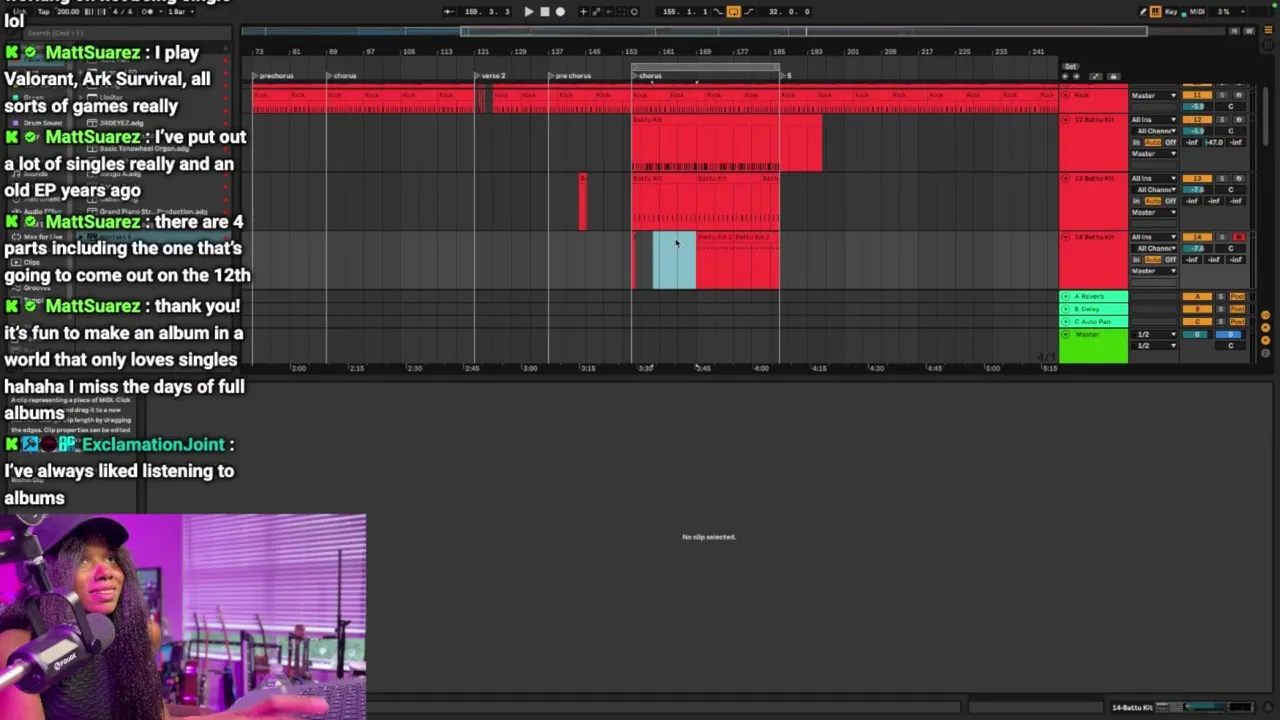Toggle the Lock Envelopes icon
Image resolution: width=1280 pixels, height=720 pixels.
pos(1114,77)
